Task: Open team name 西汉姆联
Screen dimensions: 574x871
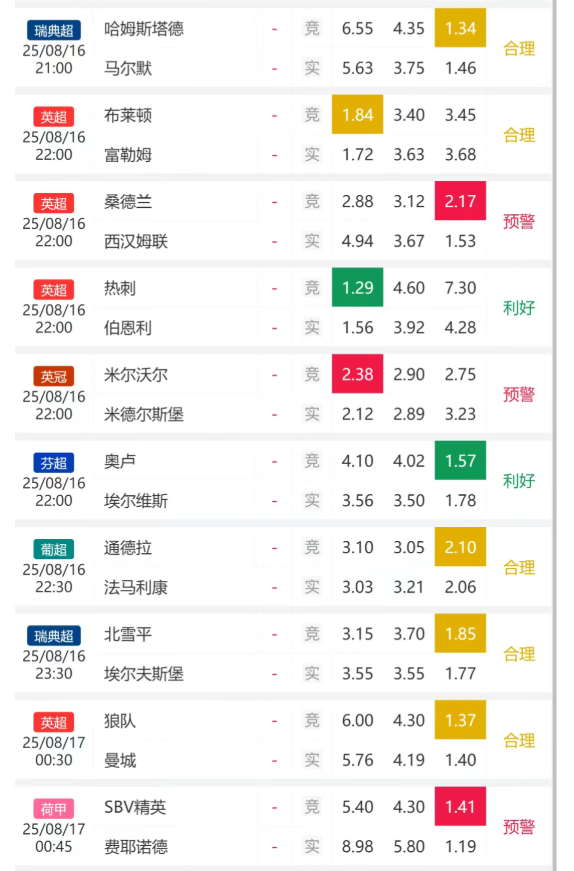Action: (136, 241)
